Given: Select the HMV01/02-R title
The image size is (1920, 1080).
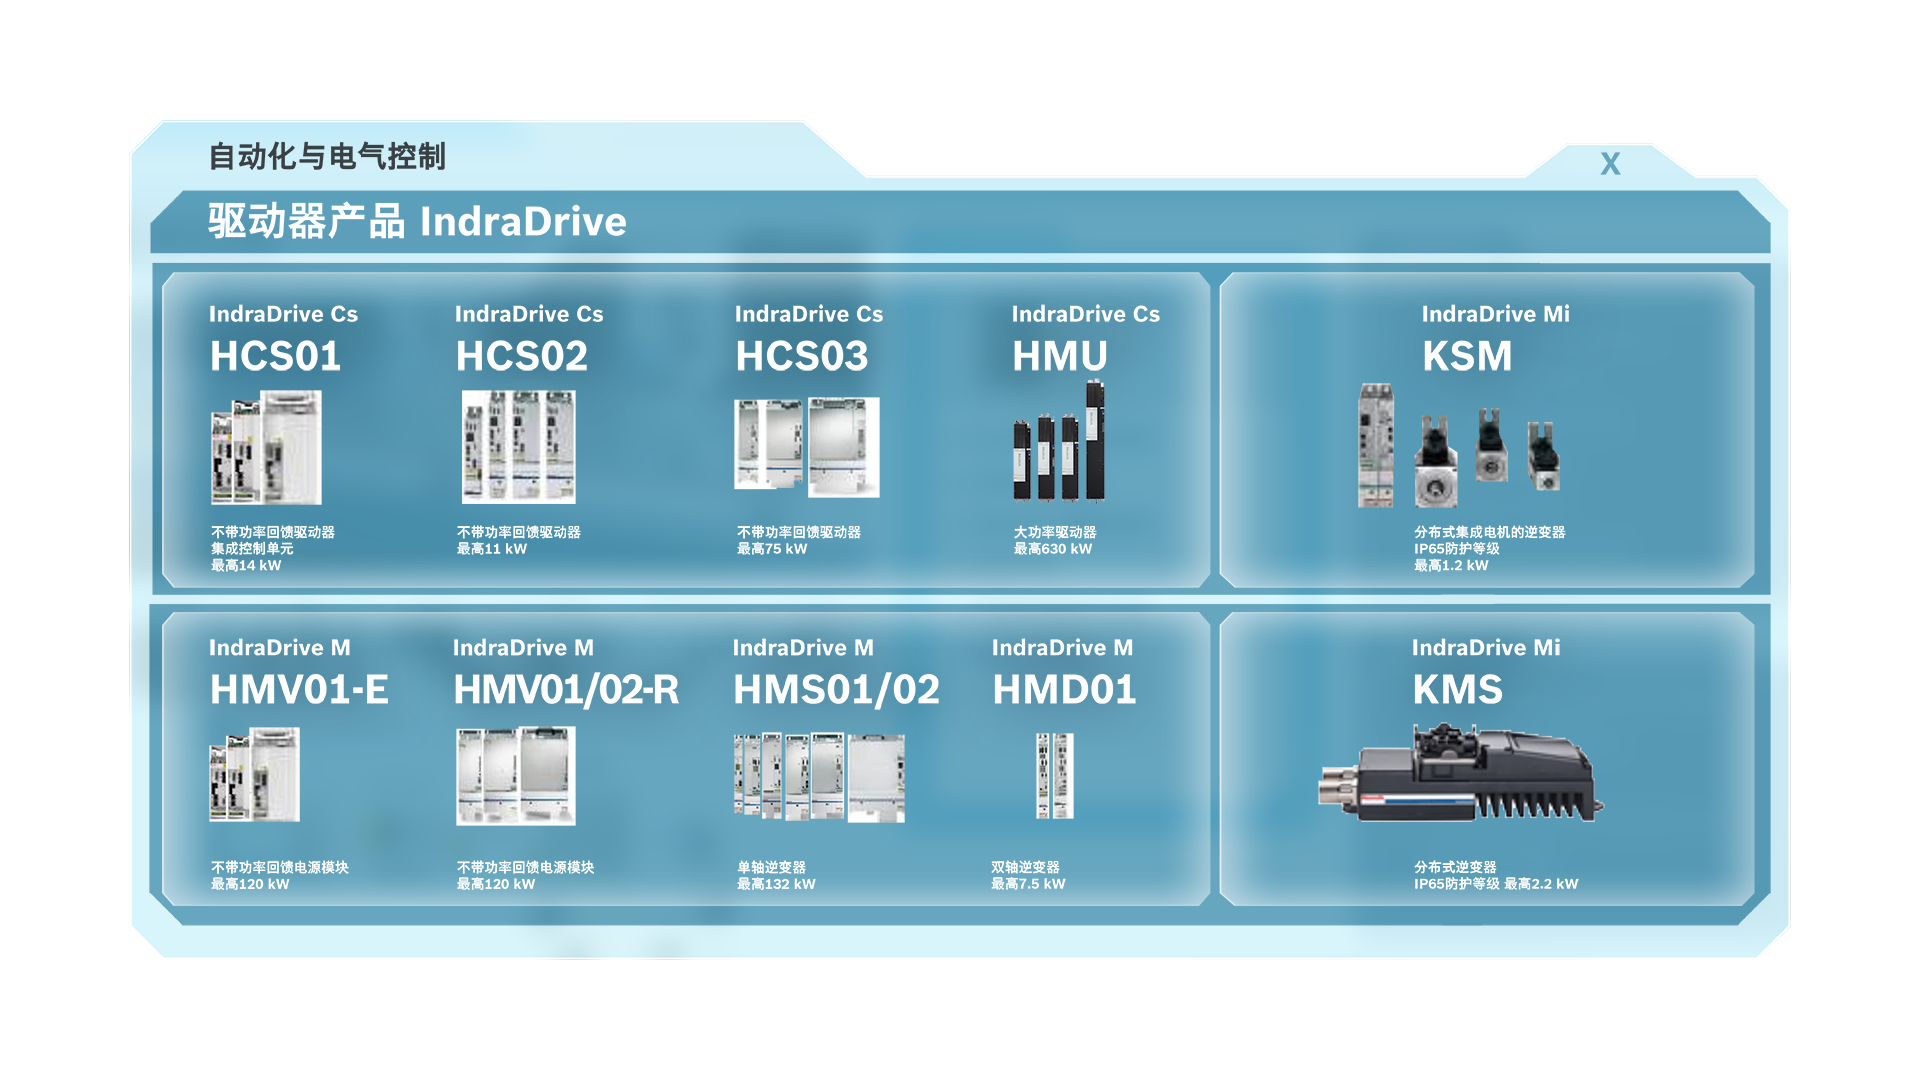Looking at the screenshot, I should click(566, 689).
